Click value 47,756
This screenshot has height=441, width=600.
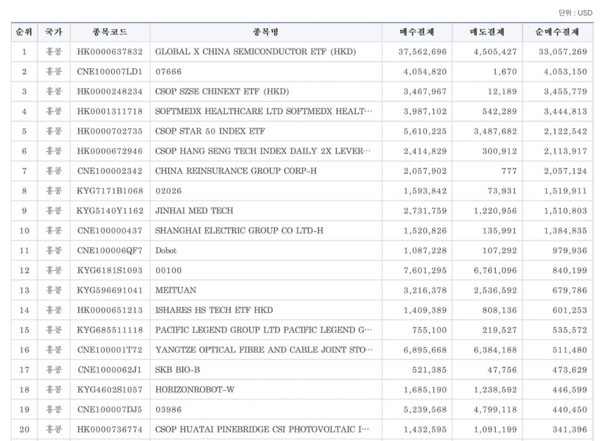[x=502, y=370]
